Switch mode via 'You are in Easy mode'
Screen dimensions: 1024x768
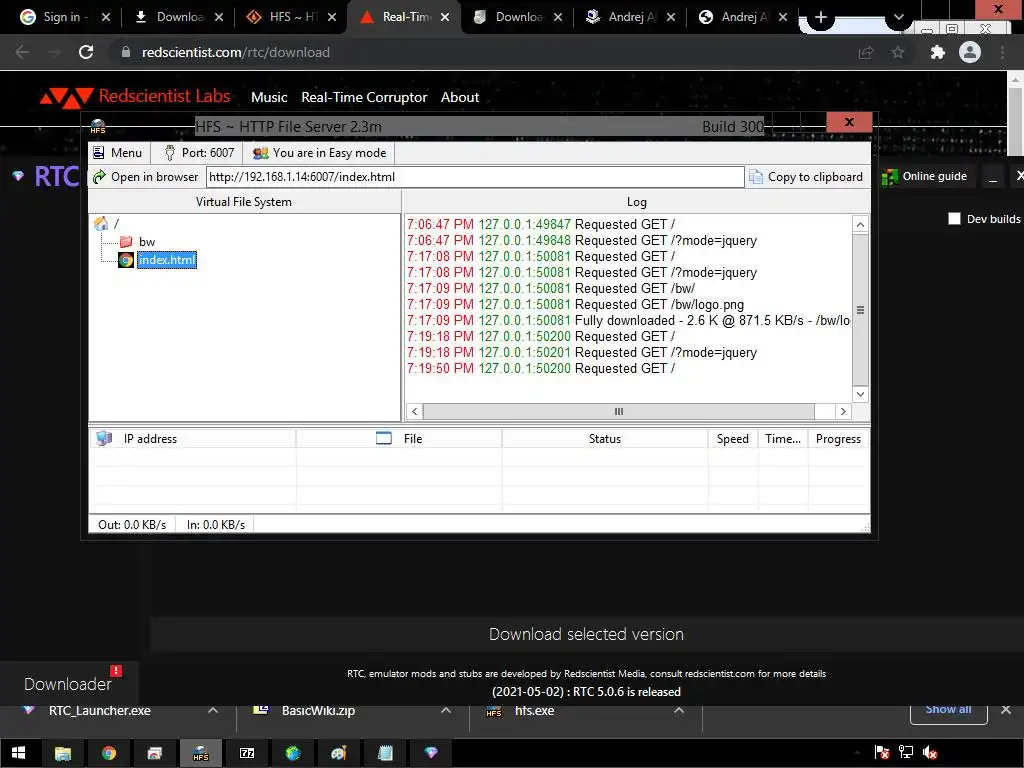(x=319, y=153)
